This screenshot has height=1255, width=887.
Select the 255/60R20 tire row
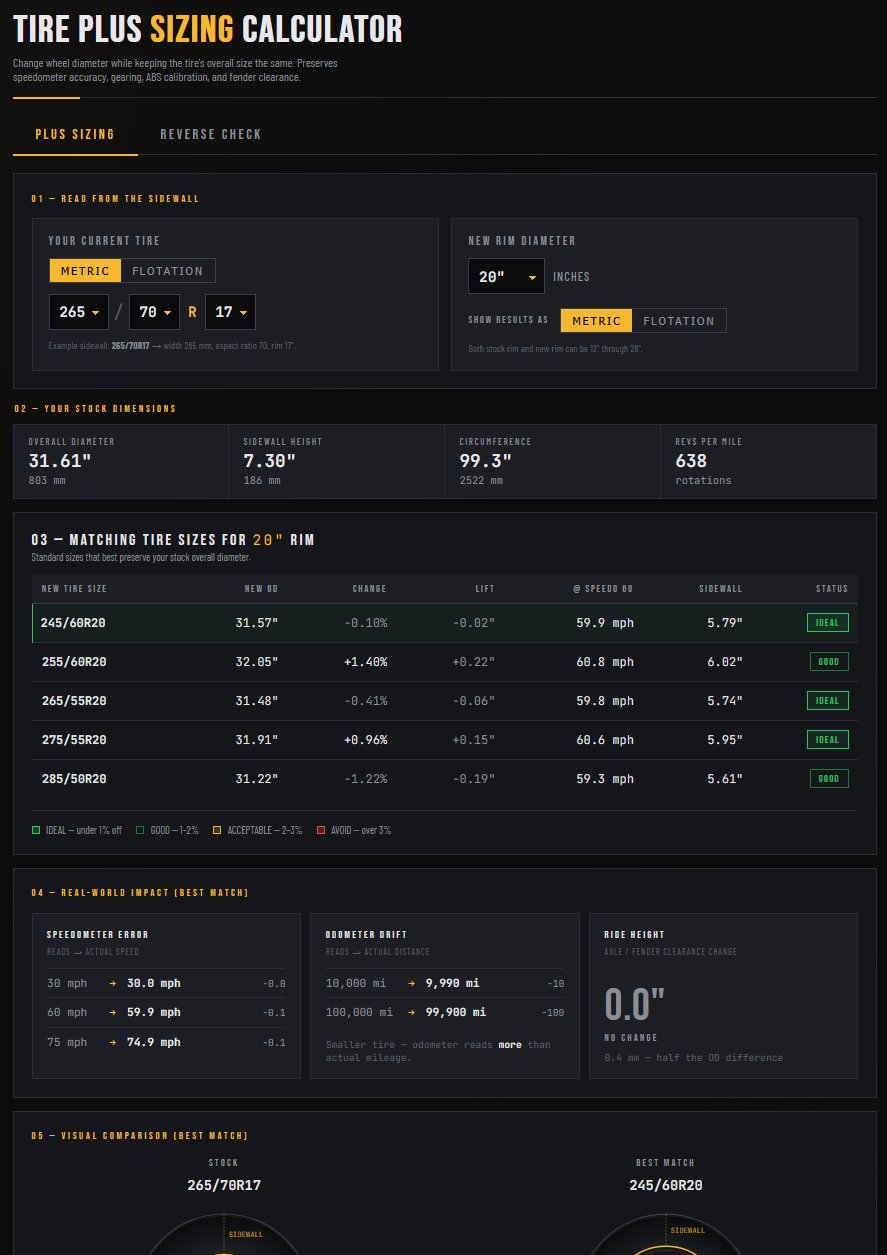click(x=445, y=662)
